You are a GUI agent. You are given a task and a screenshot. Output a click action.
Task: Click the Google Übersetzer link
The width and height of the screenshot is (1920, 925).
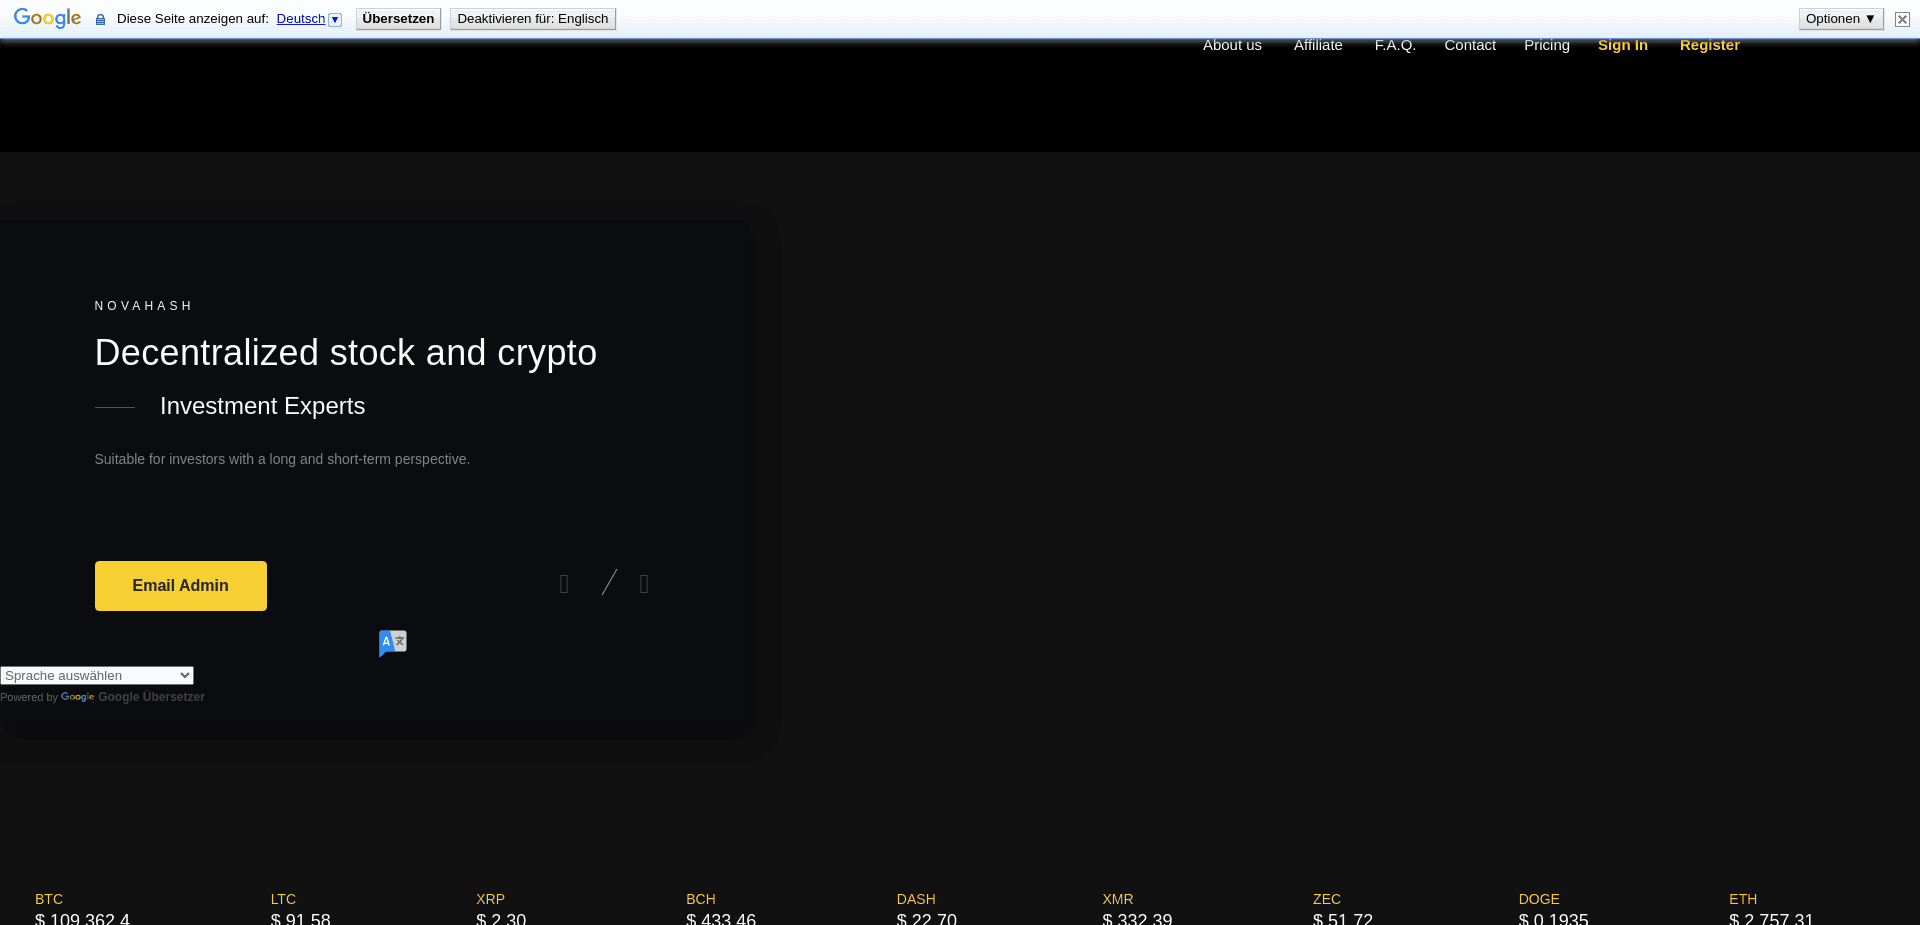click(x=151, y=697)
